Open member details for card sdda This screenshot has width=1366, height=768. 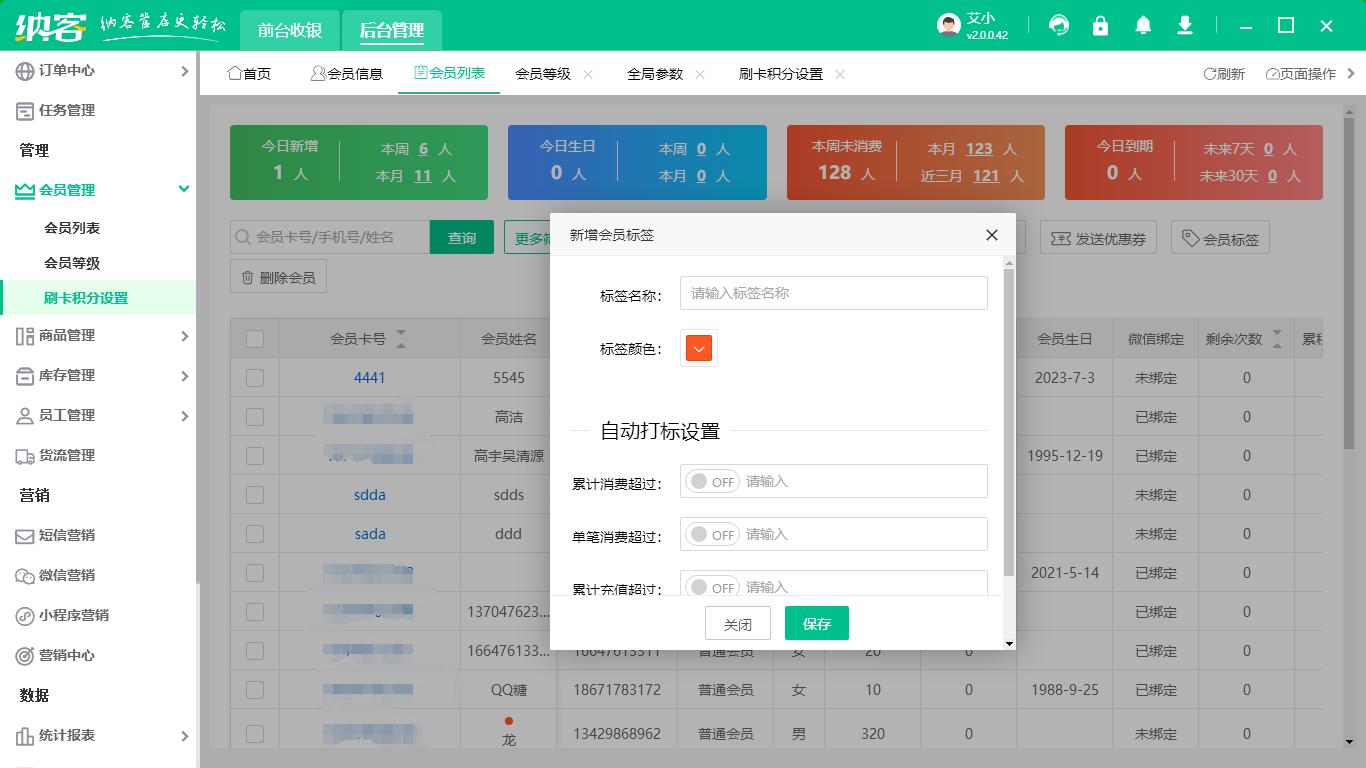tap(370, 495)
